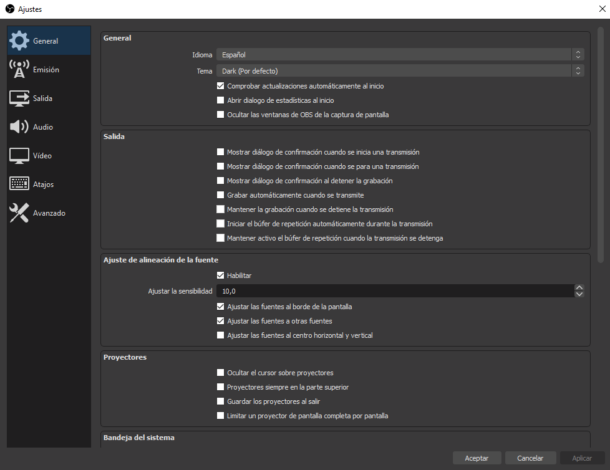Click the Audio speaker icon
This screenshot has height=470, width=610.
19,127
